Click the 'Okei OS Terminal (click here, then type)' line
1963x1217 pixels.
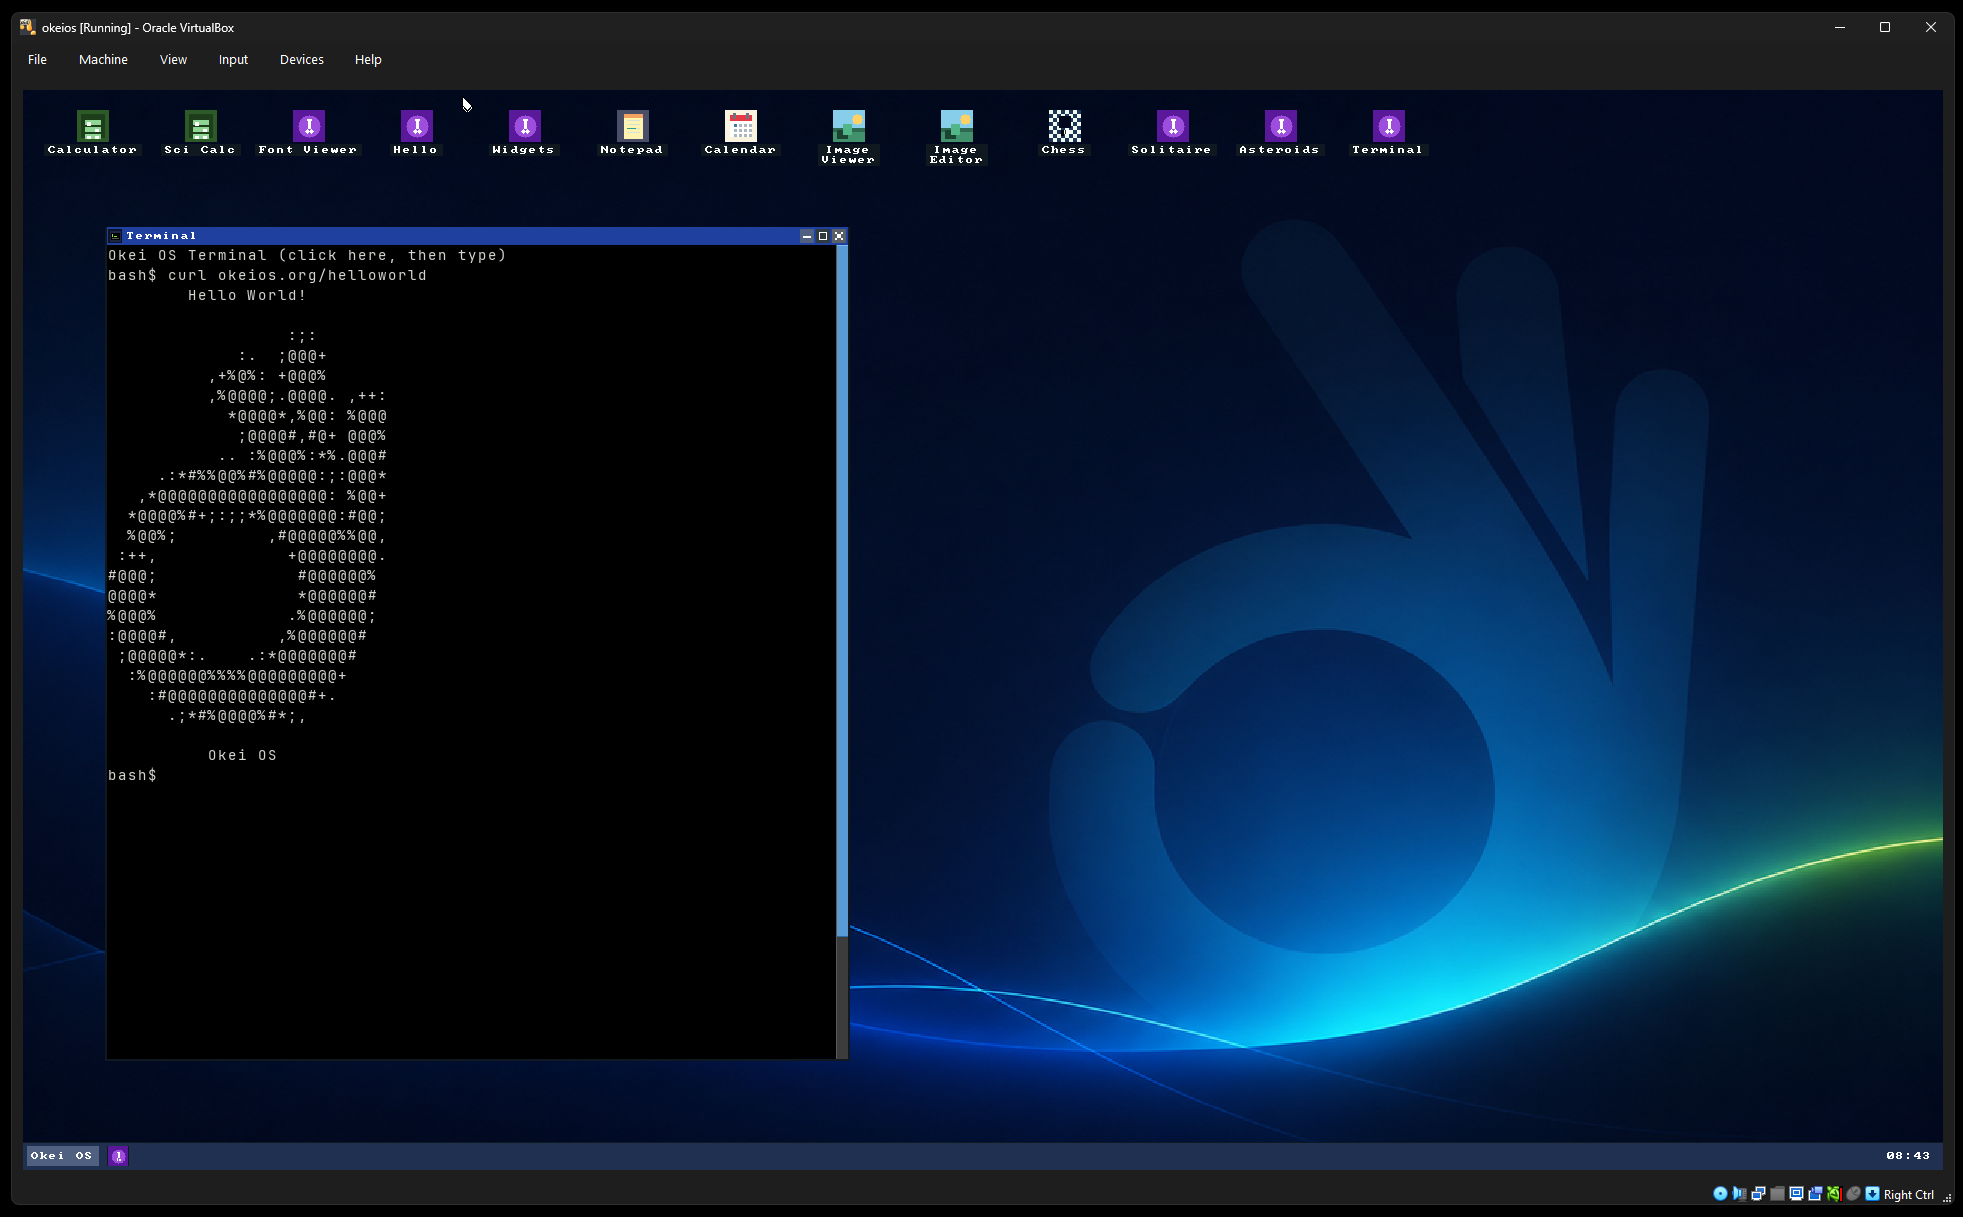(307, 256)
